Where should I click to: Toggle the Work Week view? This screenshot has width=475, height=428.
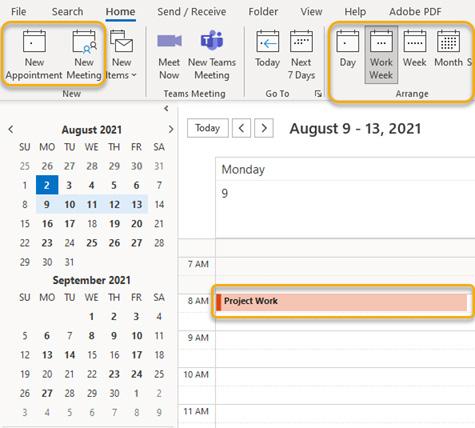tap(381, 55)
